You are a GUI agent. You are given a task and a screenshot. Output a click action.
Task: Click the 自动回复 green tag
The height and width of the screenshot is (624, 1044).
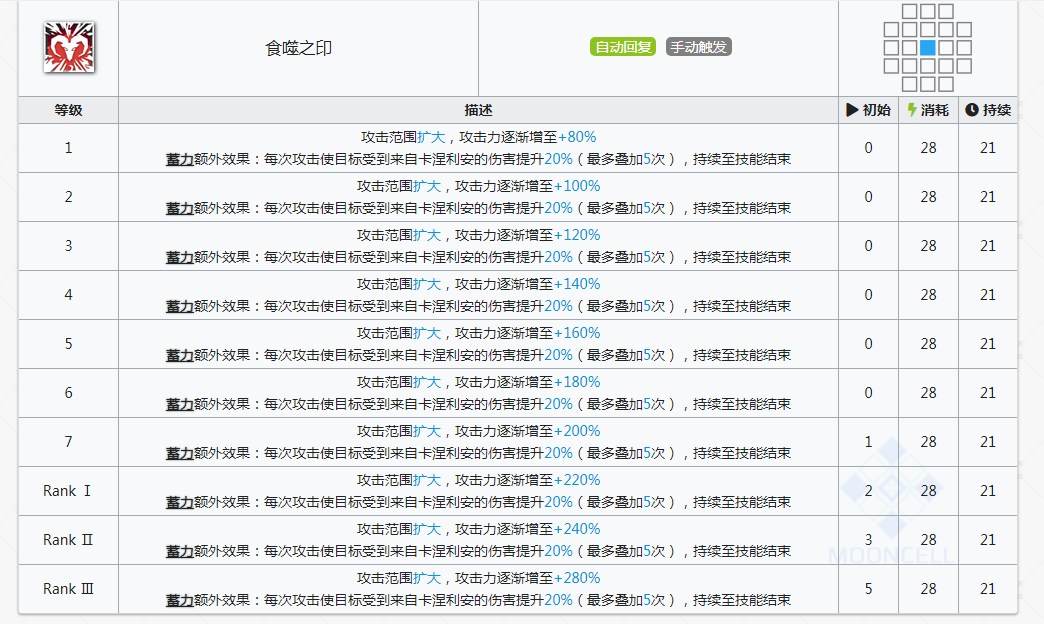click(x=623, y=47)
